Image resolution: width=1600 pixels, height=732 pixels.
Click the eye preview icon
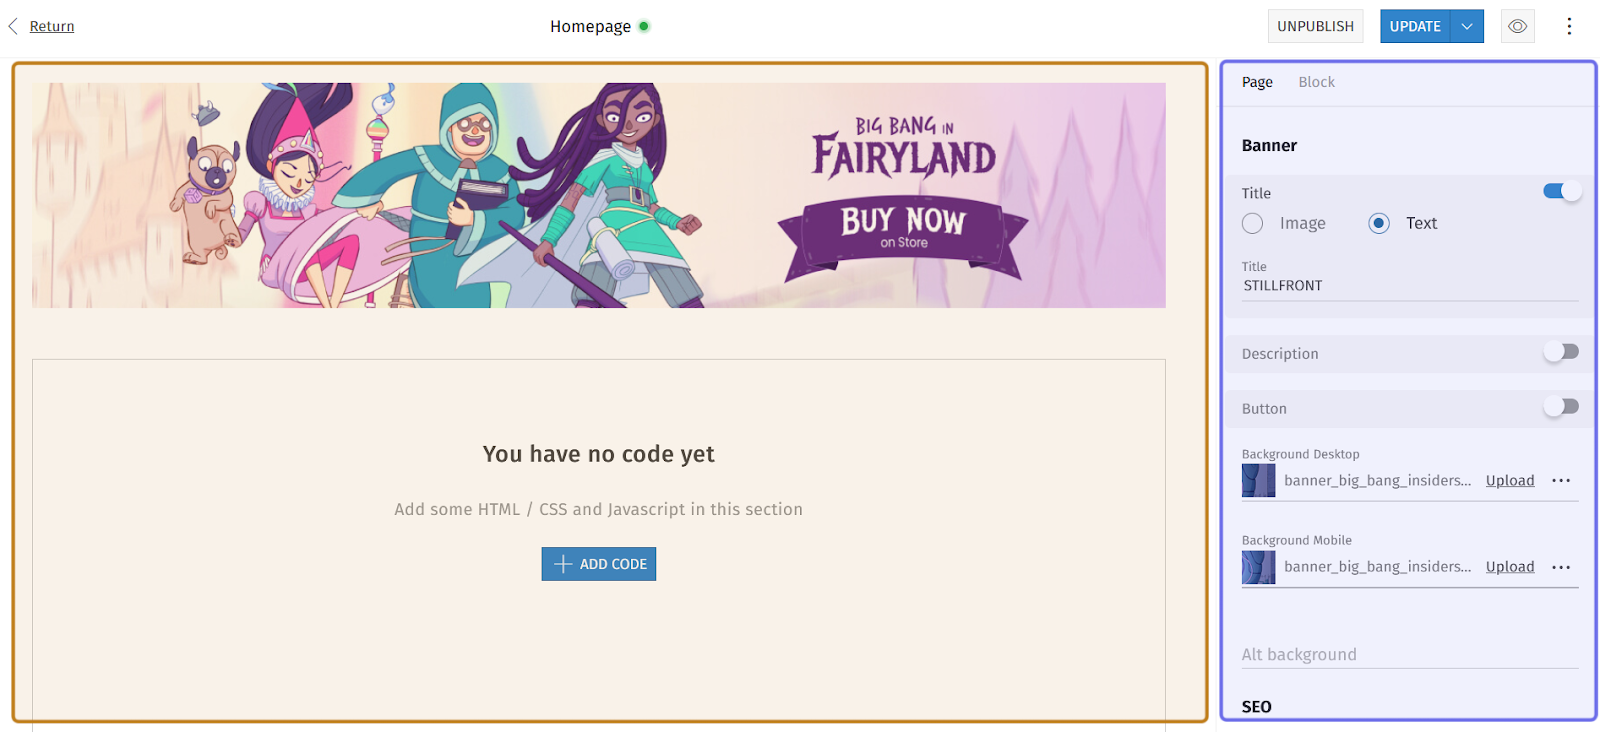[1517, 26]
